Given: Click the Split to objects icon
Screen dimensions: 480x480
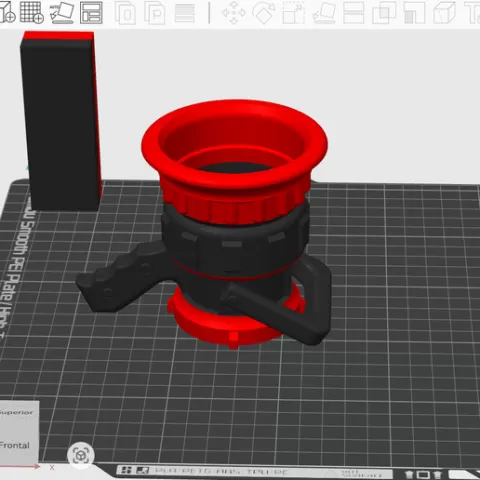Looking at the screenshot, I should click(x=125, y=13).
